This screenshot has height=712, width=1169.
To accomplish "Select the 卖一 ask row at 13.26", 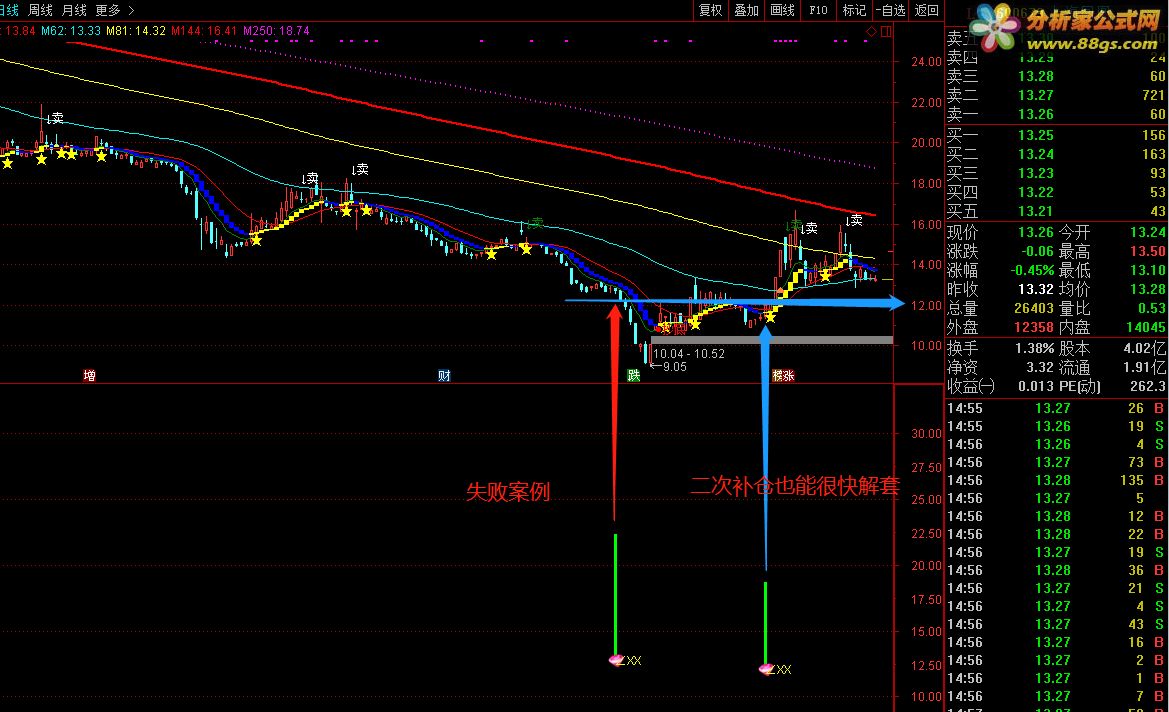I will pyautogui.click(x=1056, y=114).
